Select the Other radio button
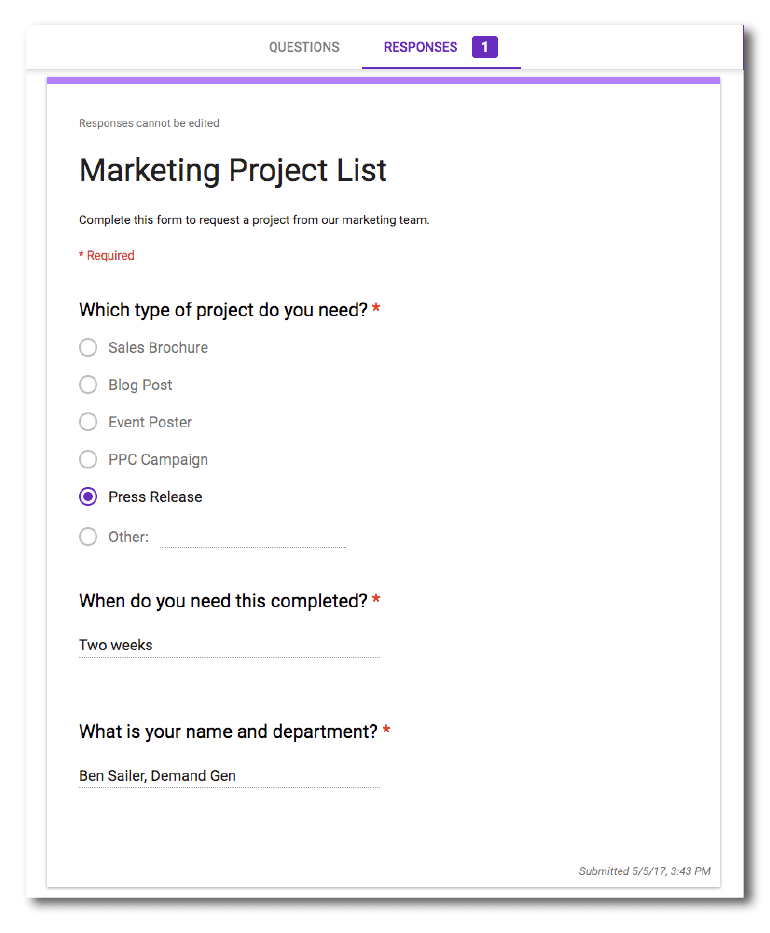Viewport: 770px width, 933px height. point(88,537)
